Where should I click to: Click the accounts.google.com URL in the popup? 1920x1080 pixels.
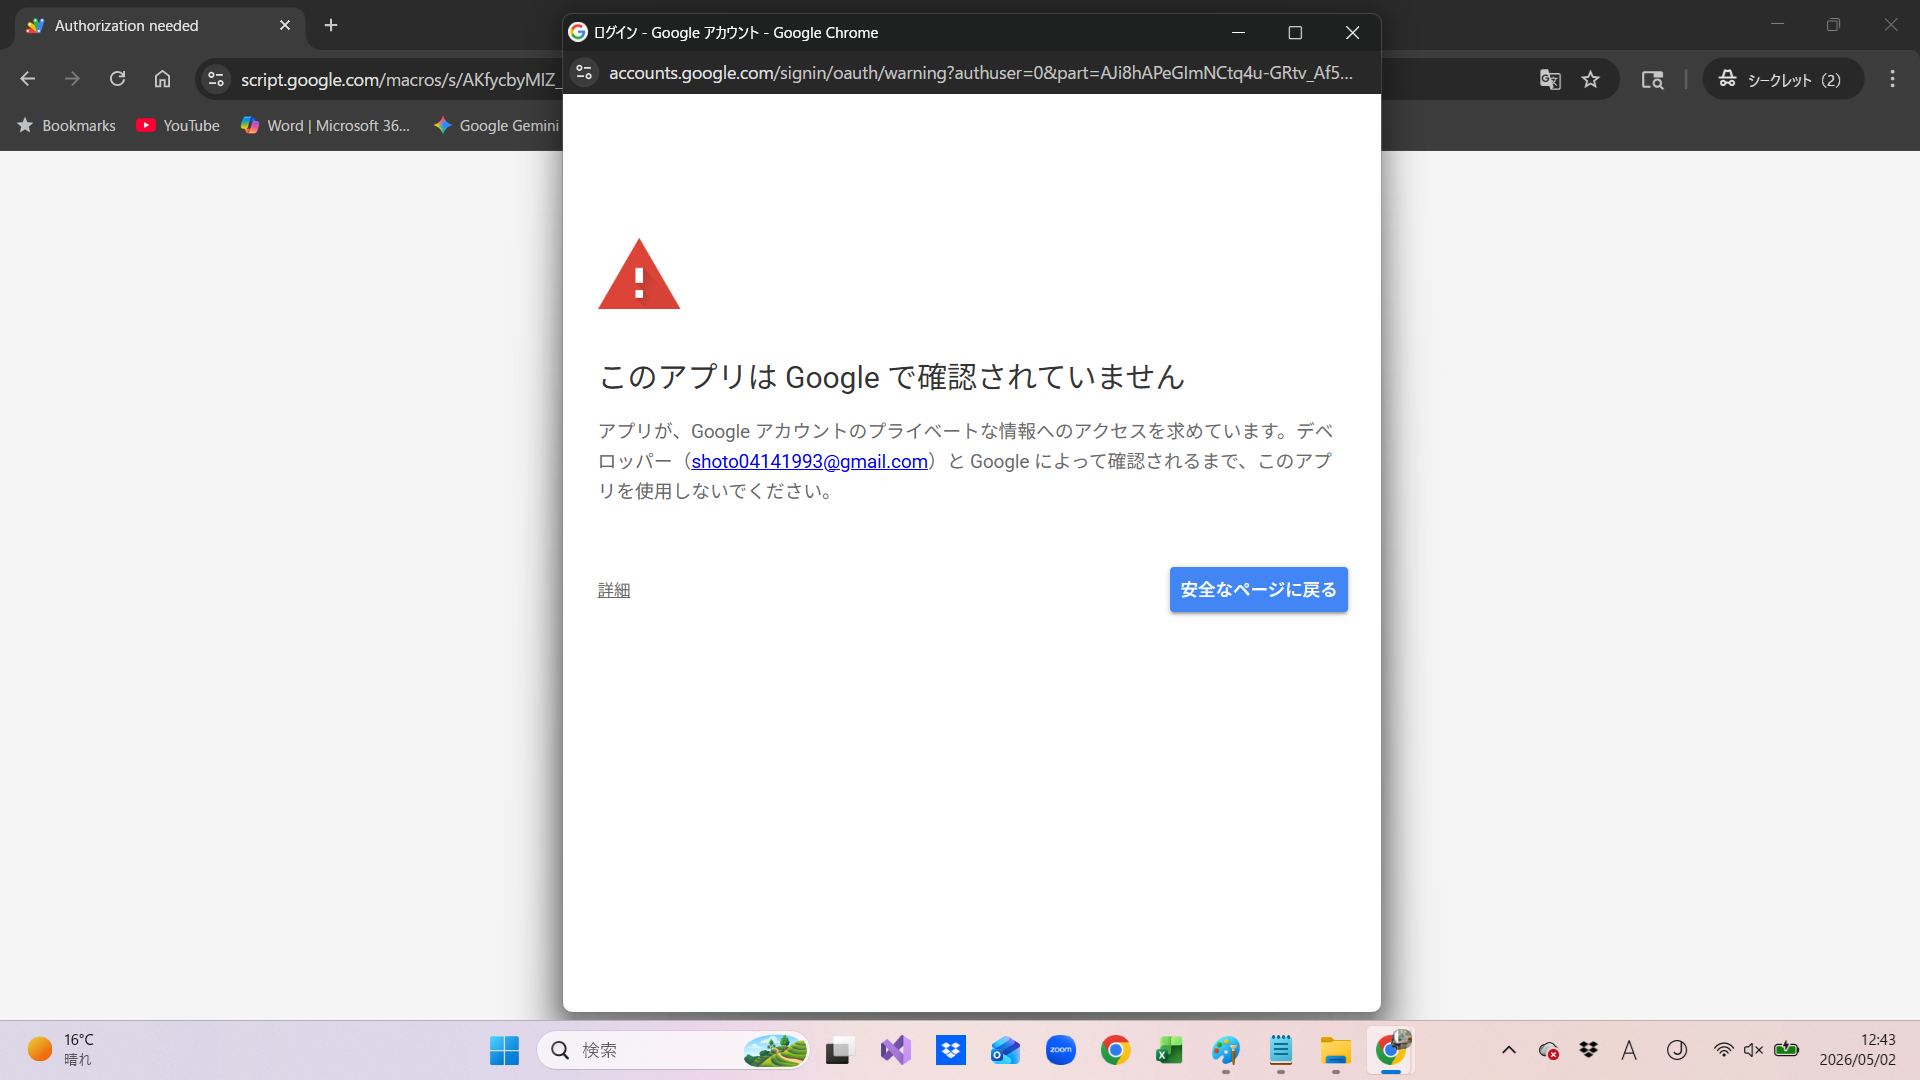980,73
